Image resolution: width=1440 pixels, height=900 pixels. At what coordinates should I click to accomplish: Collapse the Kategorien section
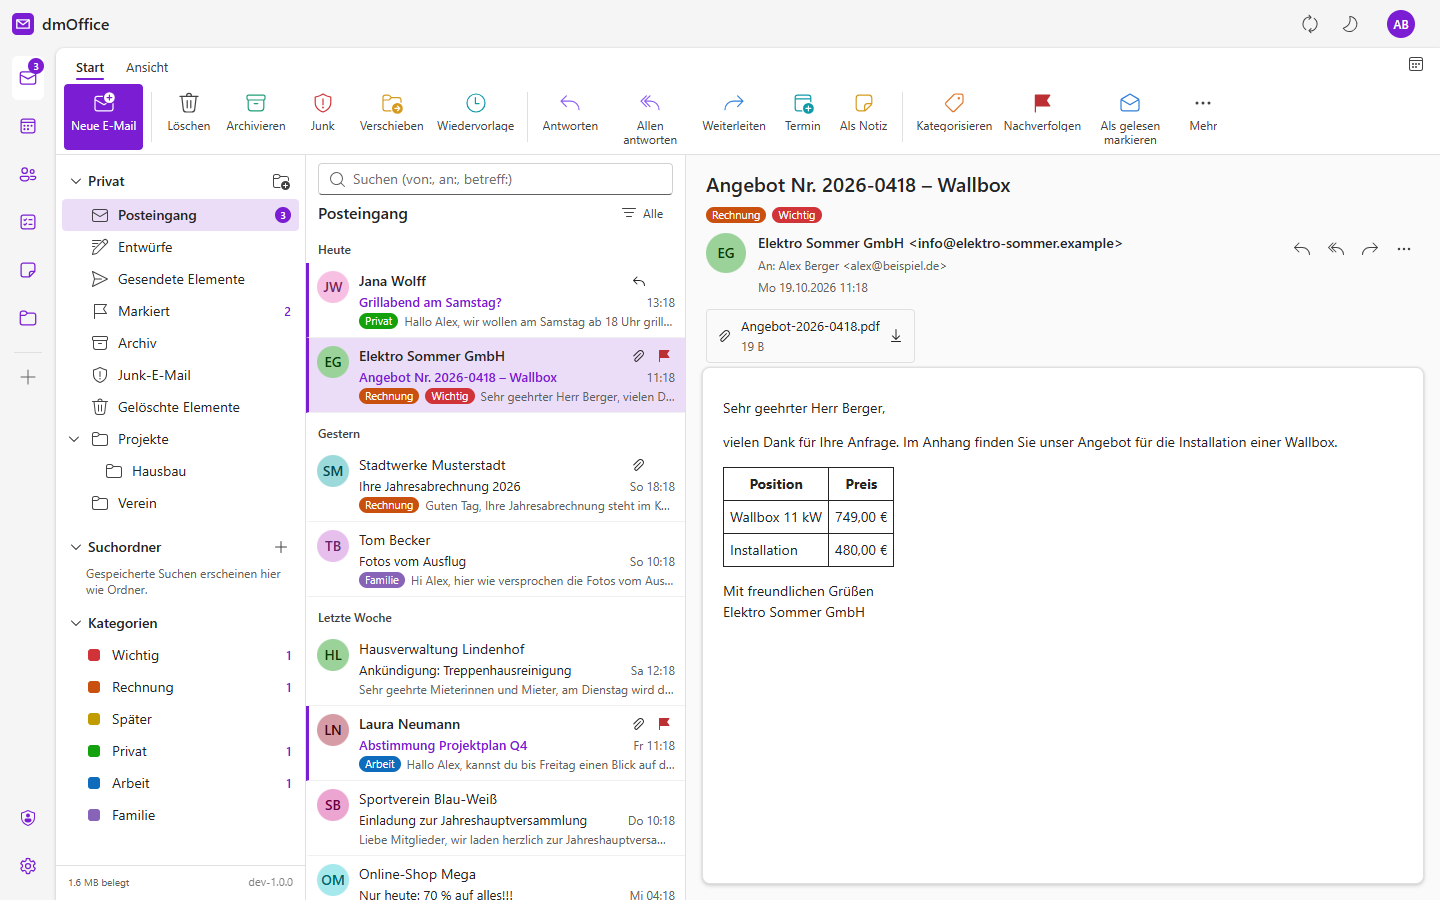pos(76,623)
